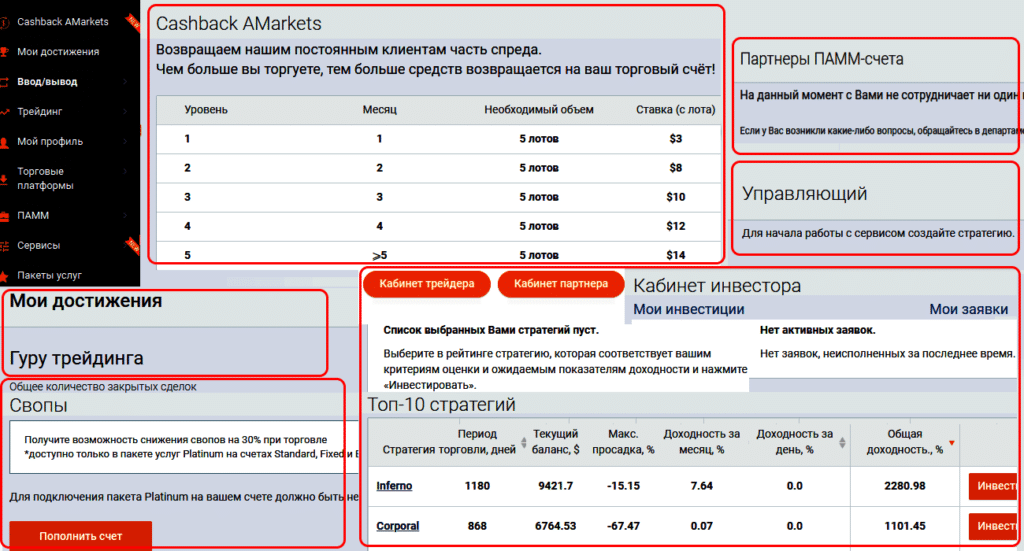The height and width of the screenshot is (551, 1024).
Task: Click the $10 rate in cashback table
Action: [675, 197]
